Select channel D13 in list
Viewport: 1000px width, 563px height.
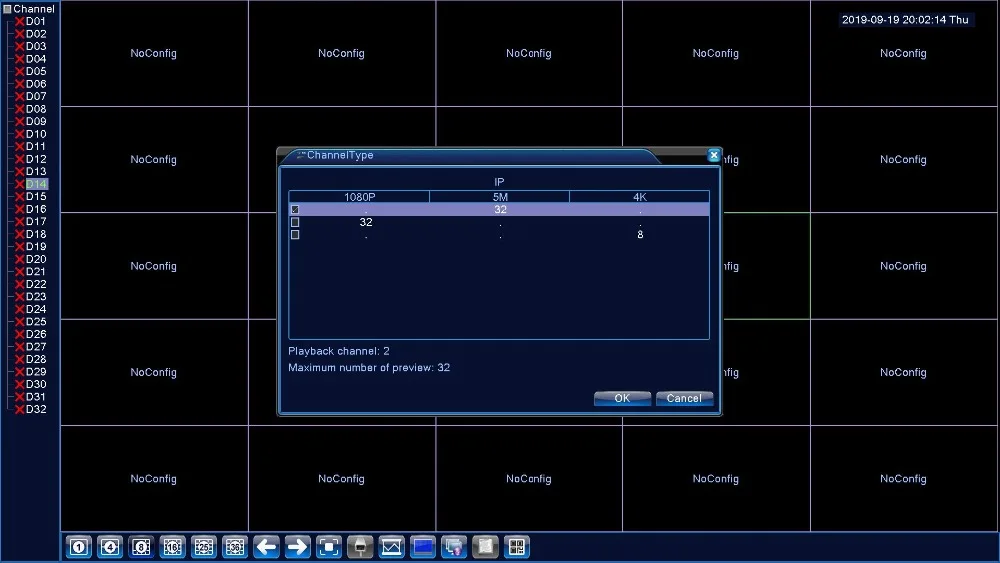tap(36, 172)
